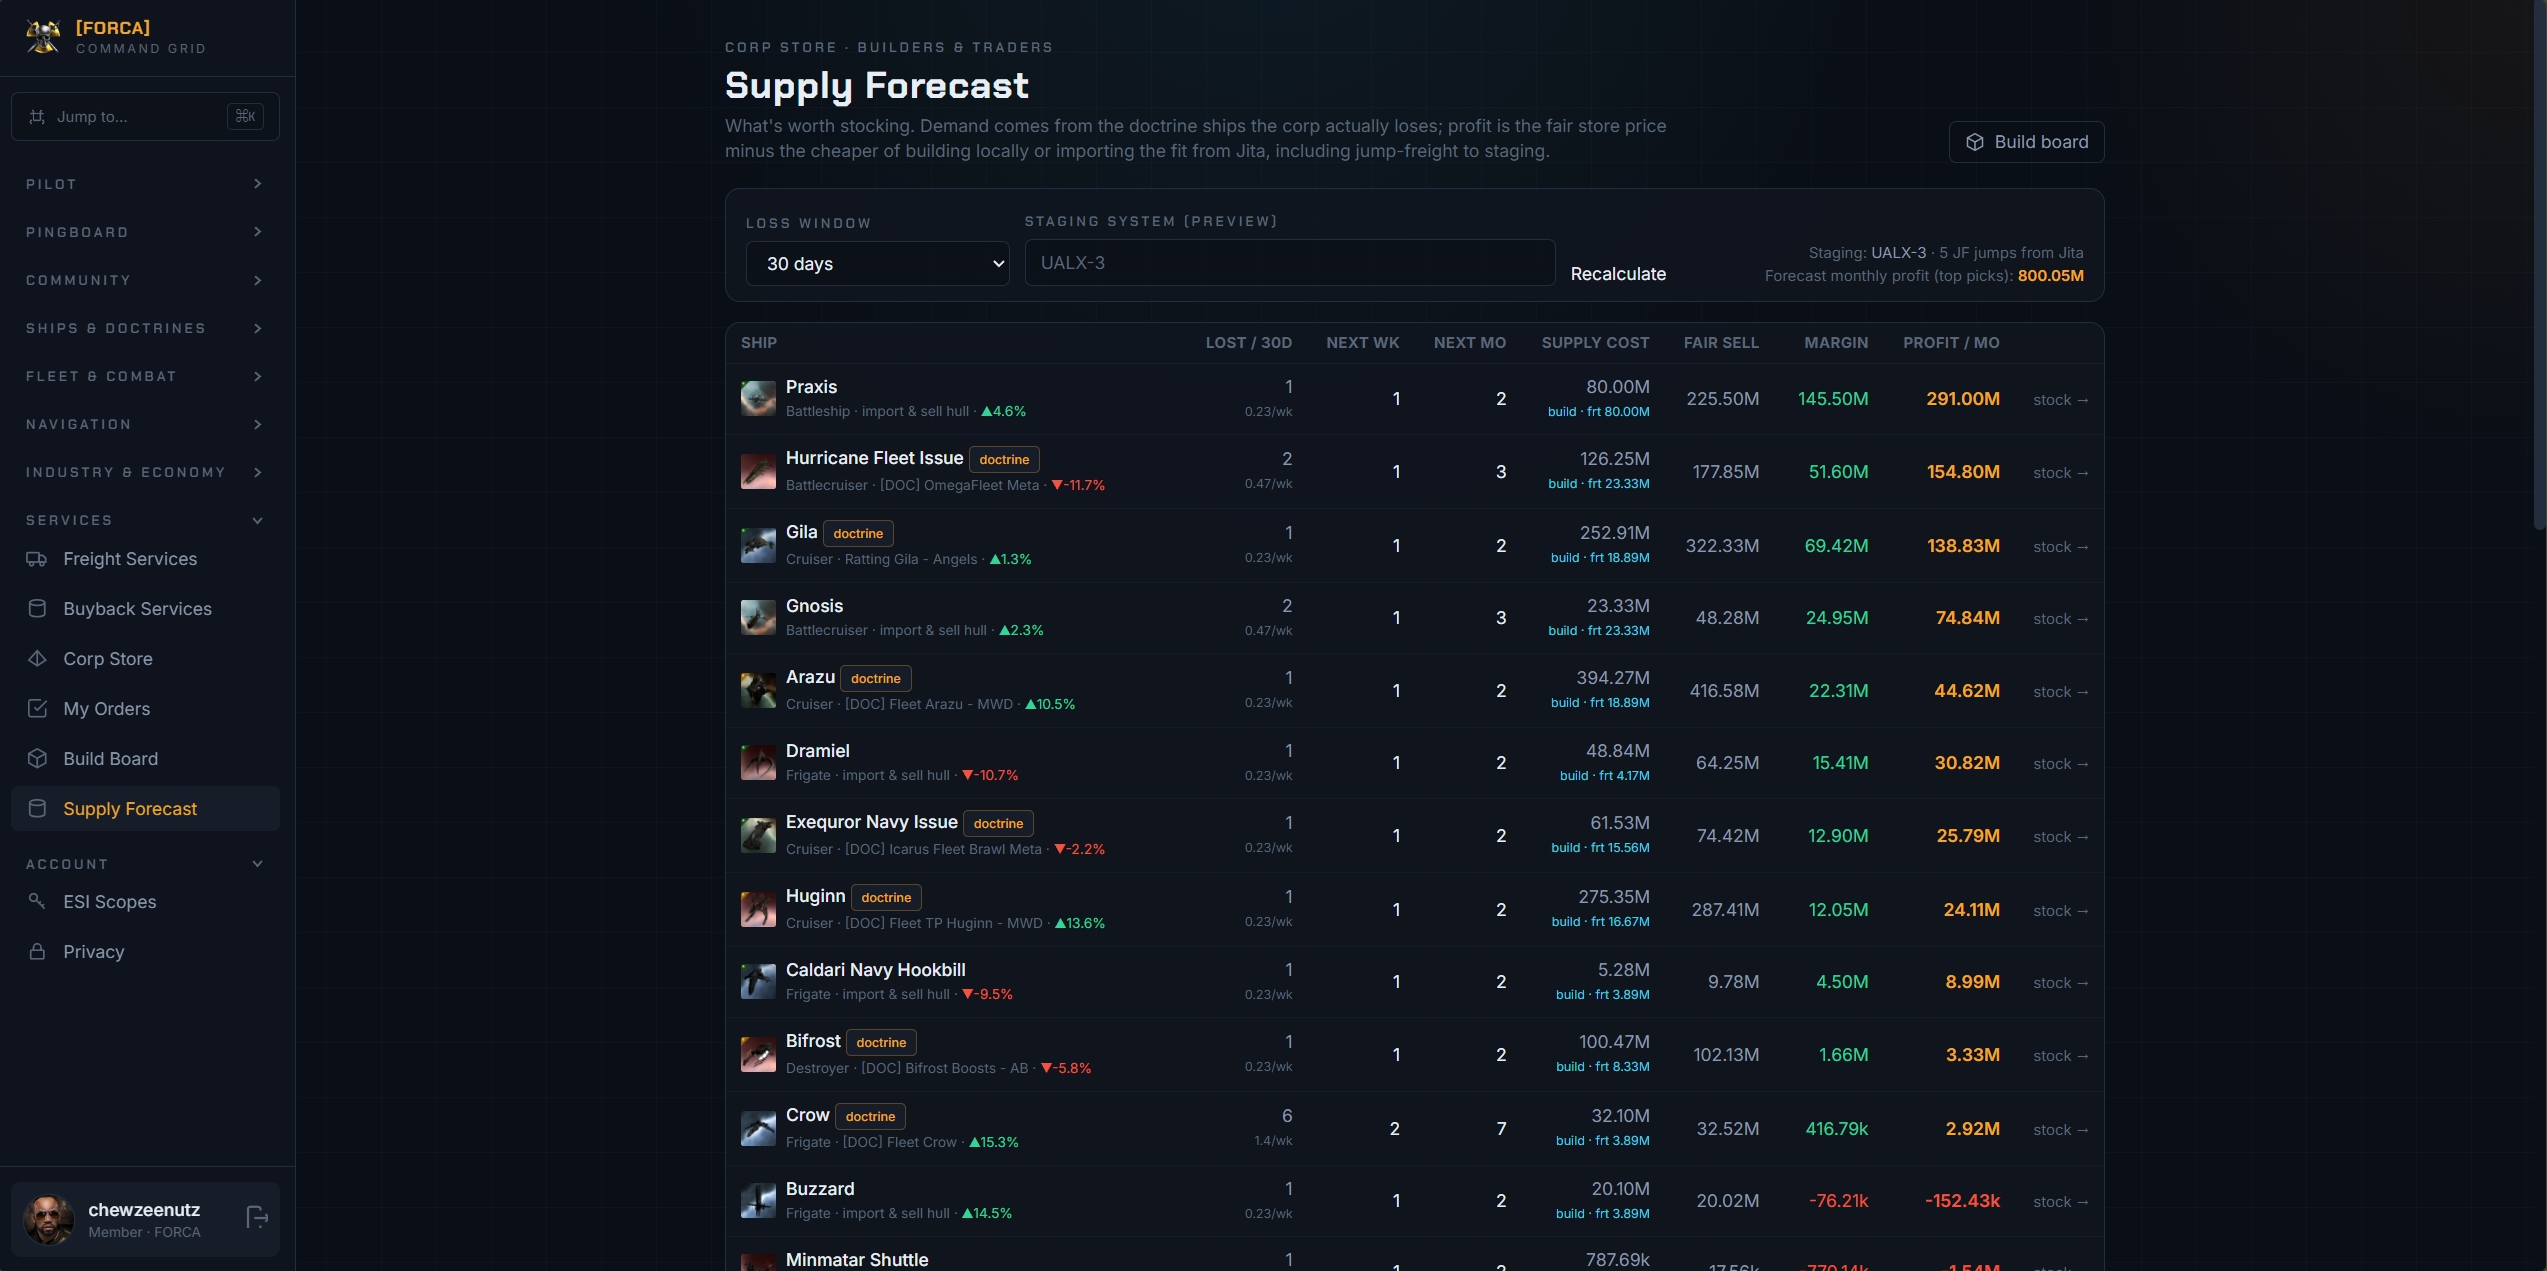Click the Staging System input field
Screen dimensions: 2547x1271
1289,263
